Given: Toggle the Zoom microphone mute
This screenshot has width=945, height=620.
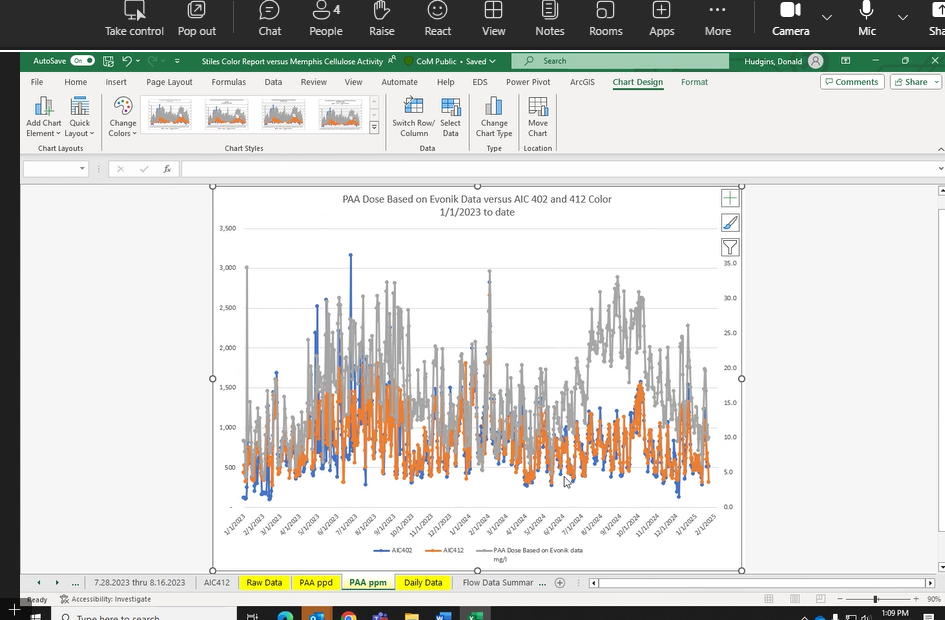Looking at the screenshot, I should (x=866, y=17).
